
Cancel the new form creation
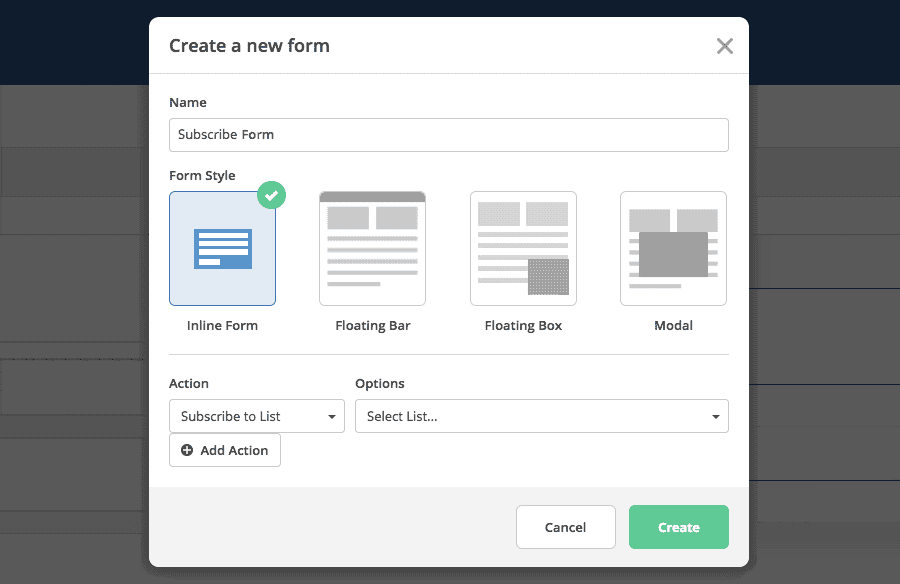565,527
